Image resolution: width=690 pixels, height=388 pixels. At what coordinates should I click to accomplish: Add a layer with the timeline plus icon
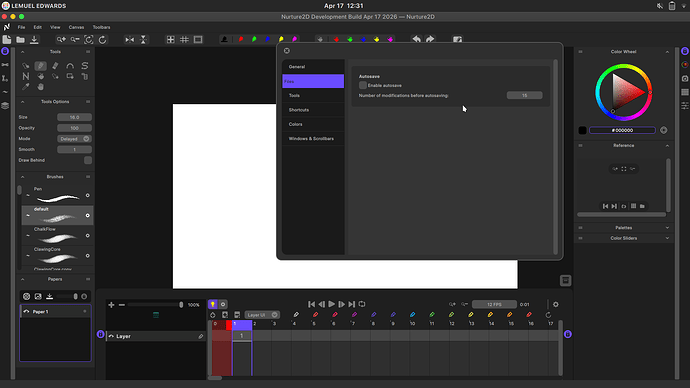coord(111,305)
